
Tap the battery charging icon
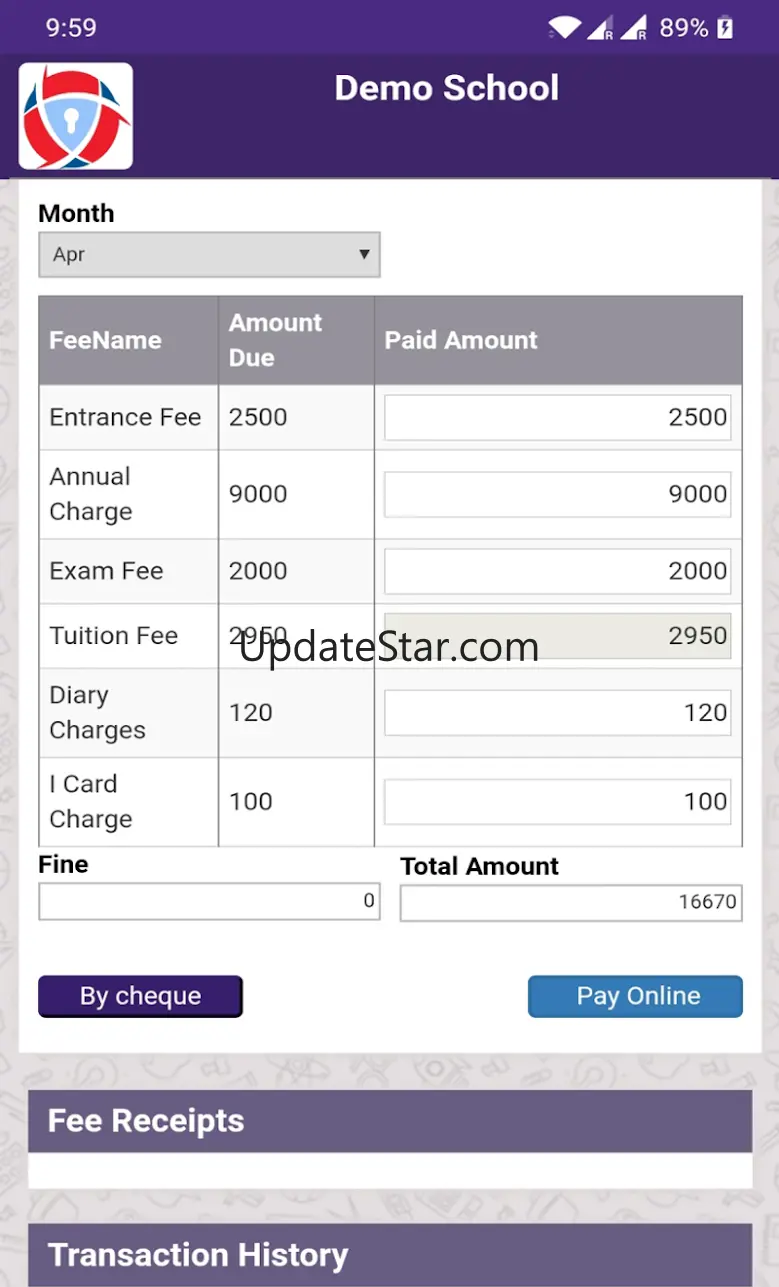[x=725, y=28]
